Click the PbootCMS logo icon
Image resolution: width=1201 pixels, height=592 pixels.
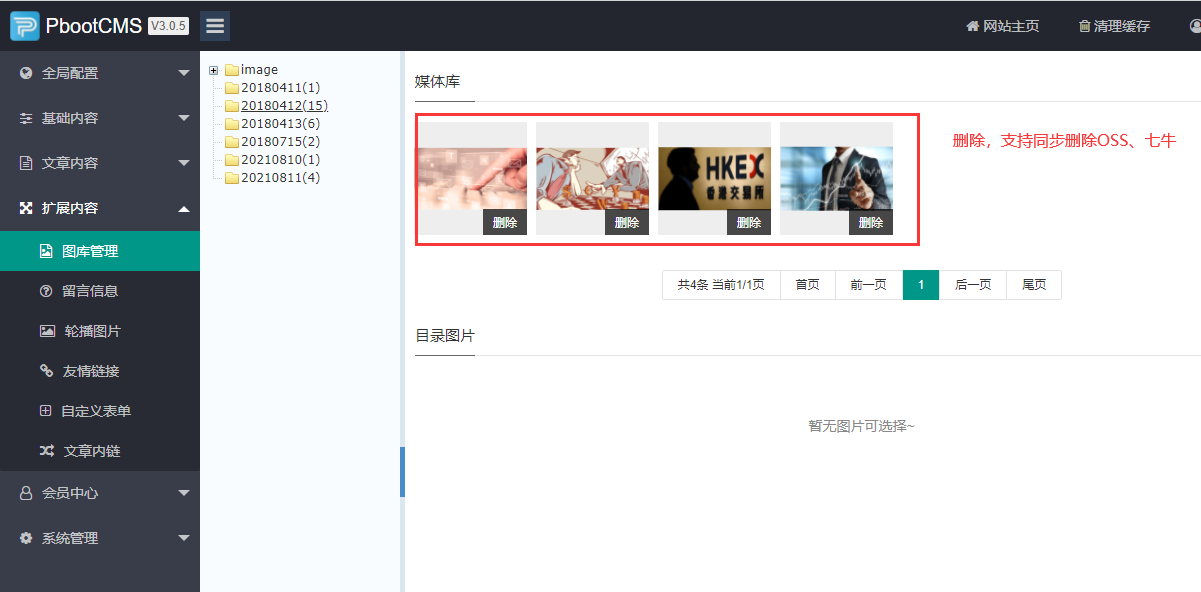(25, 26)
